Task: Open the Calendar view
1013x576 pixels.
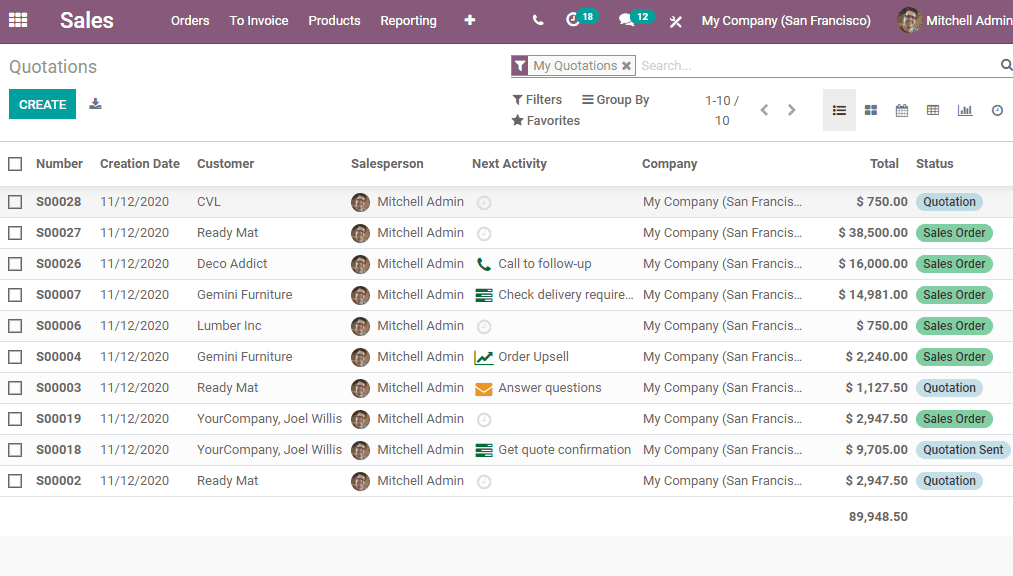Action: pyautogui.click(x=901, y=110)
